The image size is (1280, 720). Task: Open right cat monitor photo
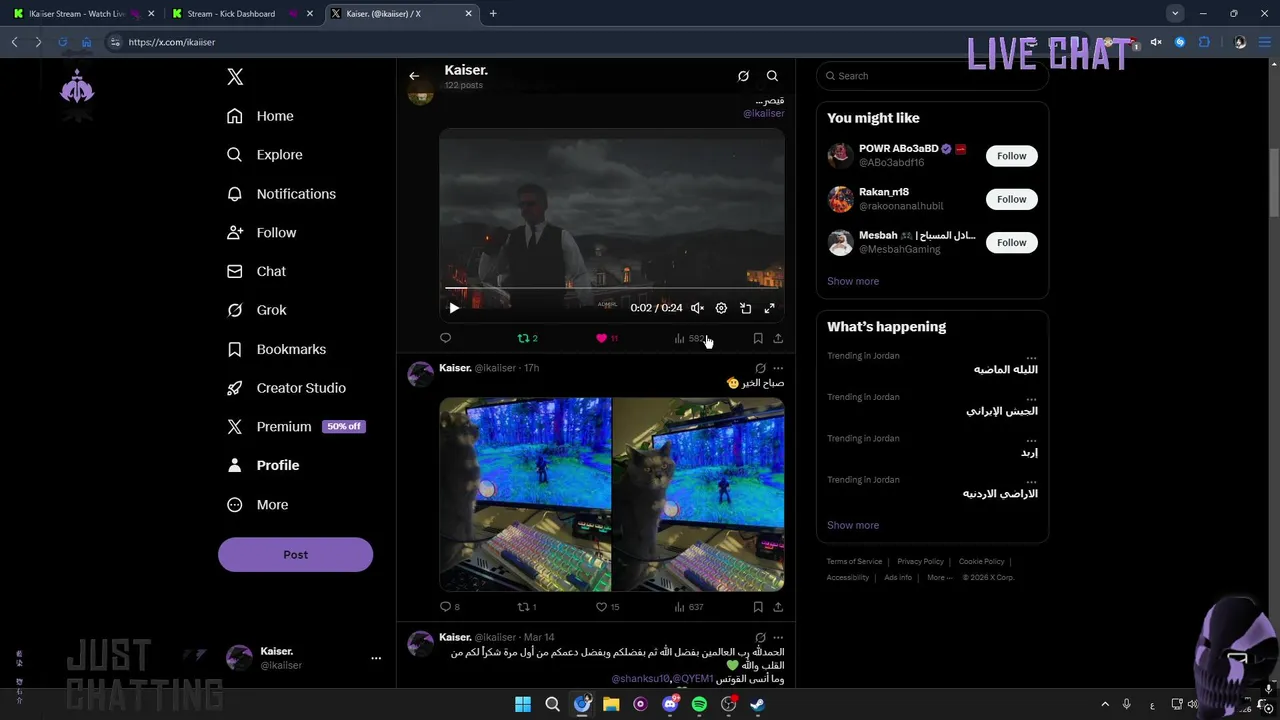click(698, 494)
